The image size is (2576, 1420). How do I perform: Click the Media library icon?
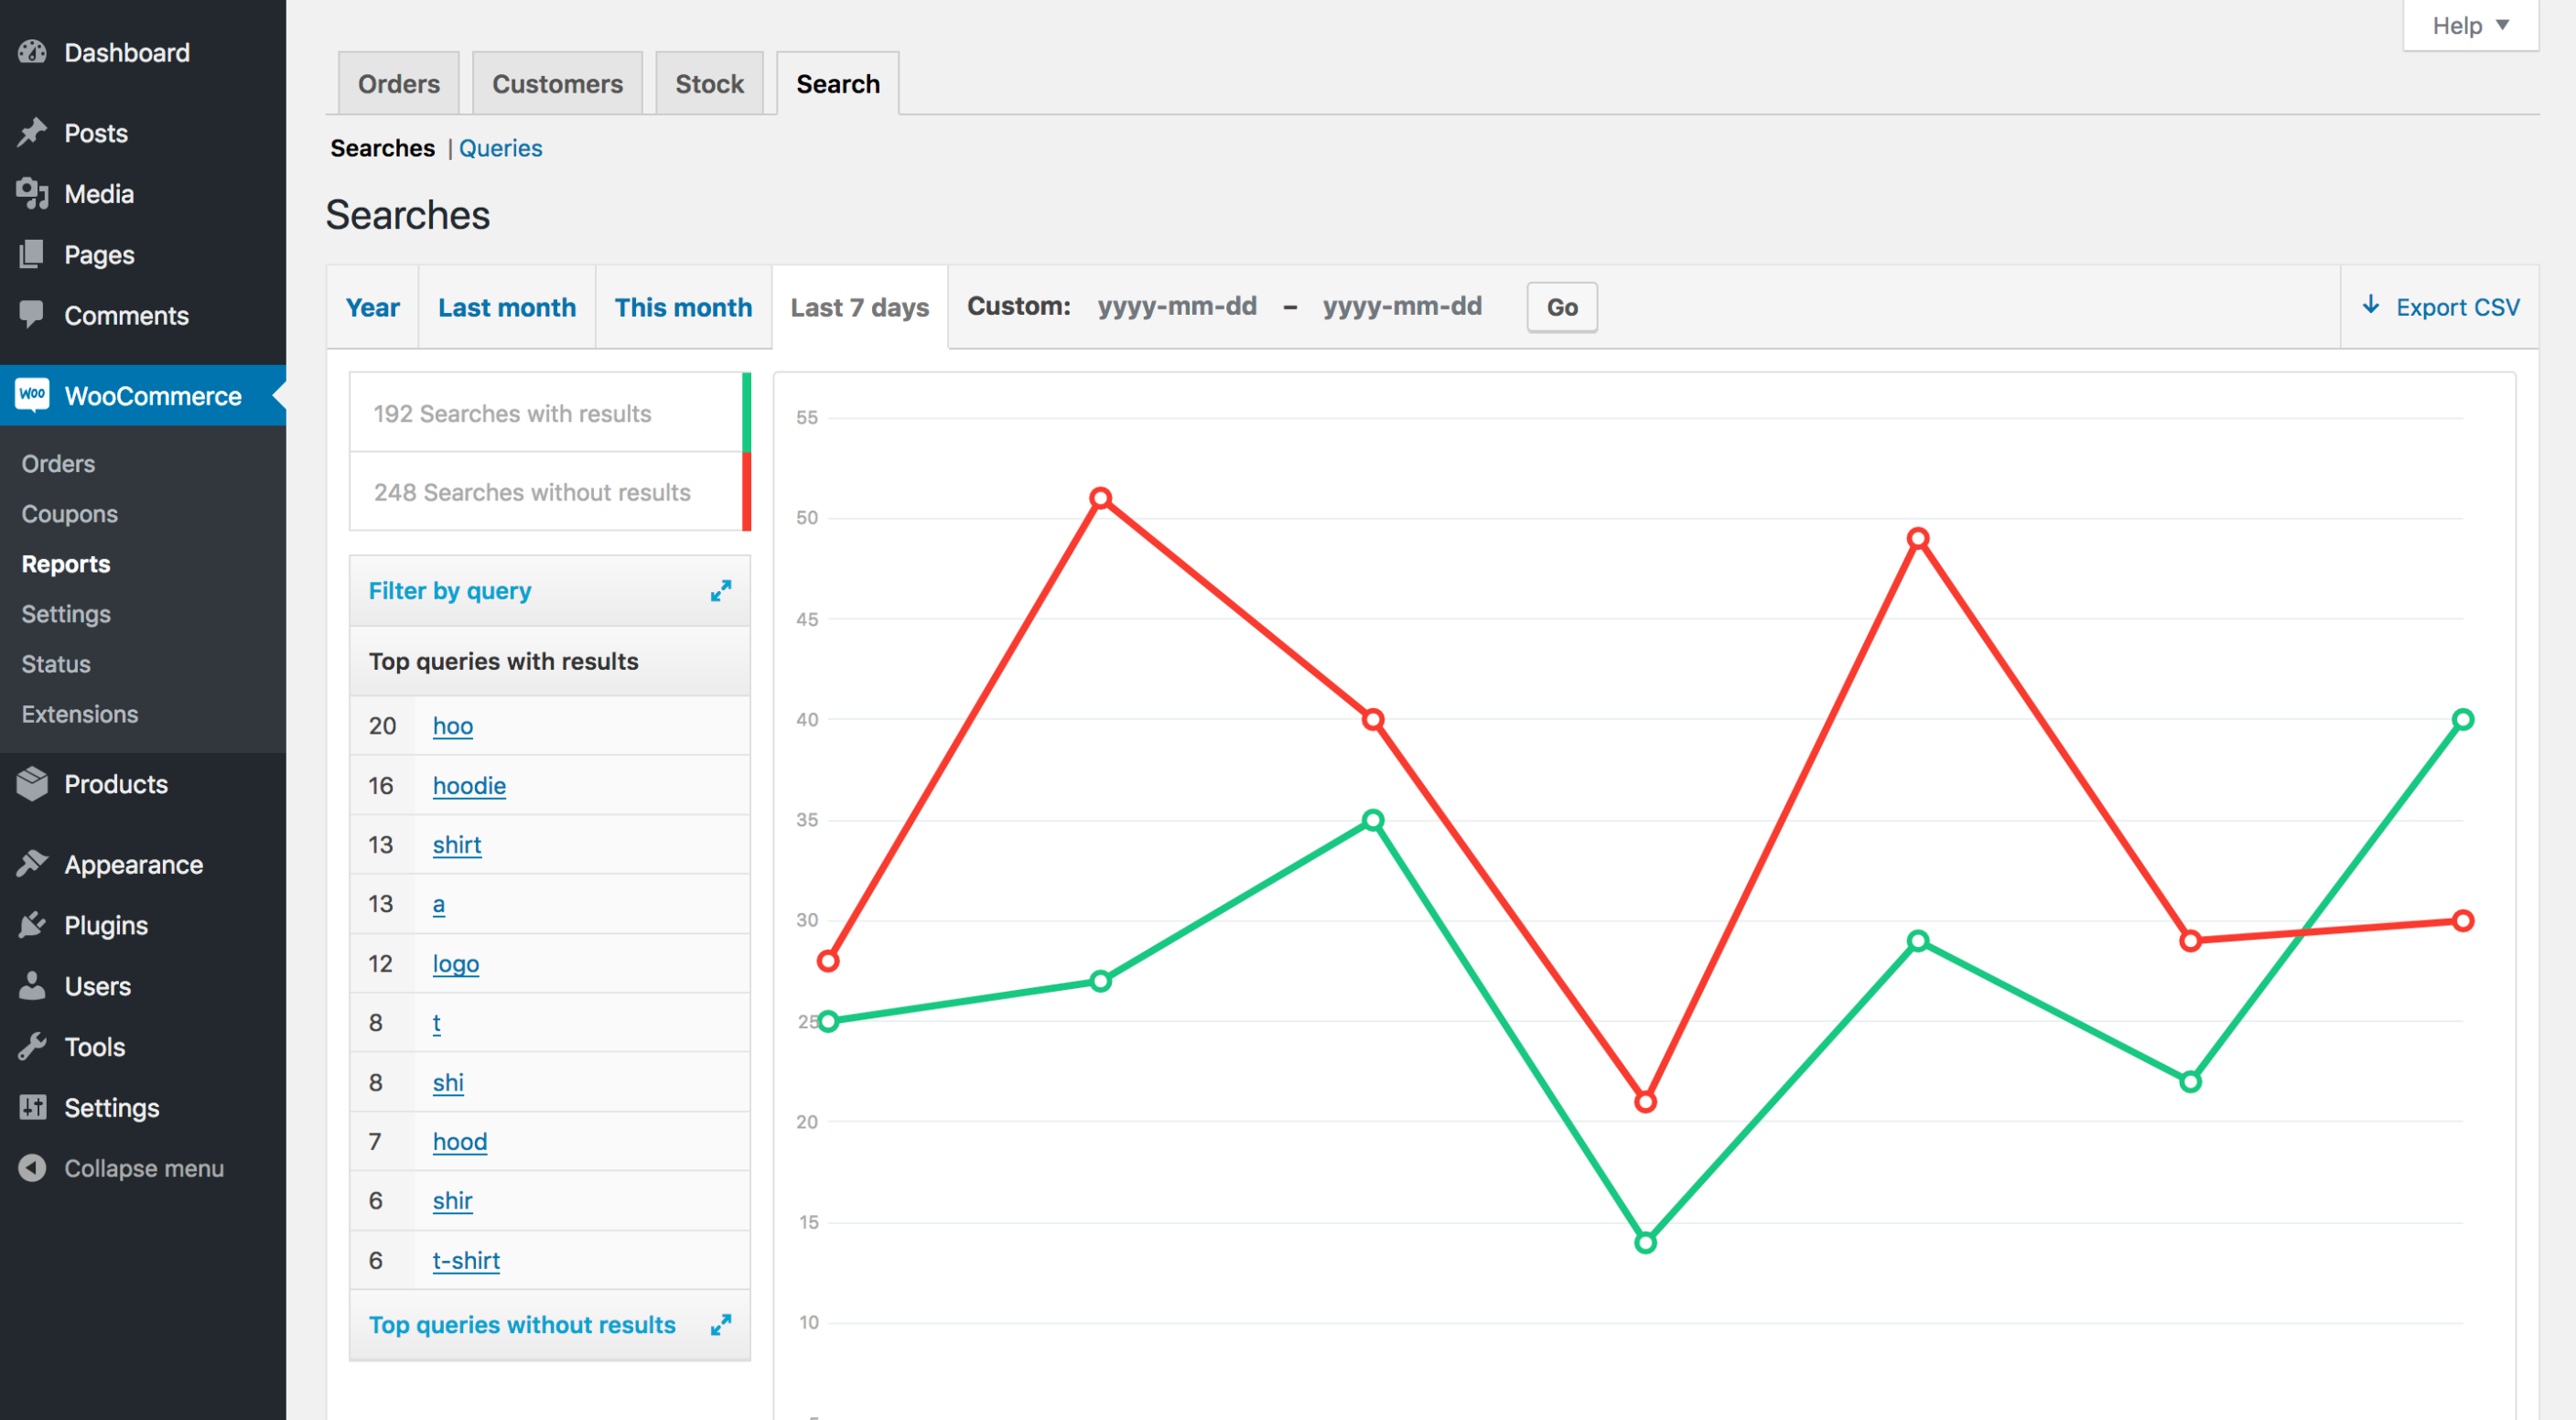coord(32,193)
